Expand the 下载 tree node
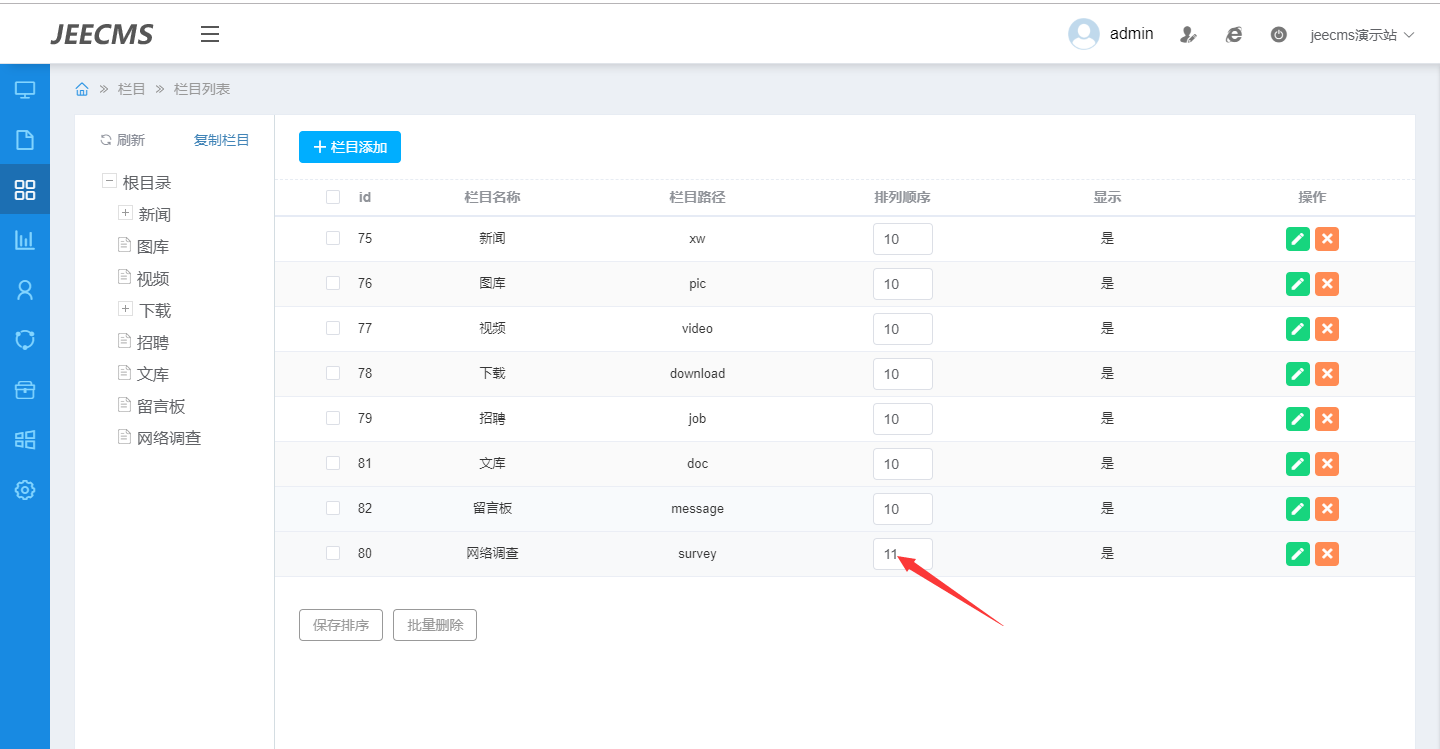This screenshot has height=749, width=1440. point(125,309)
